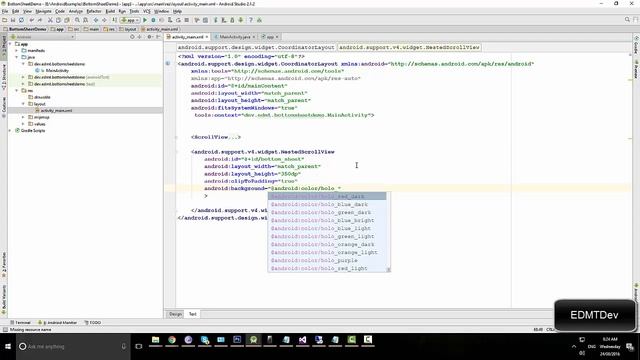Click the Synchronize toolbar icon
The height and width of the screenshot is (360, 640).
pyautogui.click(x=21, y=20)
